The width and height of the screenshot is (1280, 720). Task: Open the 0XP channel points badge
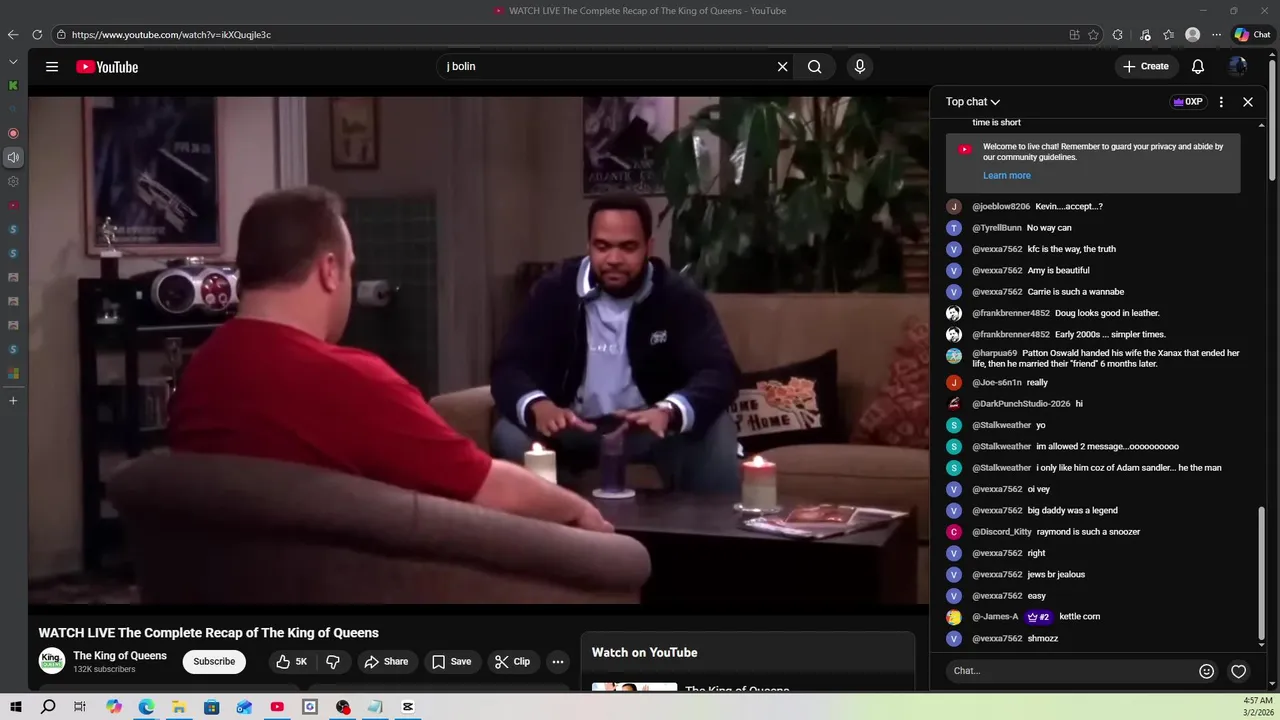1188,102
